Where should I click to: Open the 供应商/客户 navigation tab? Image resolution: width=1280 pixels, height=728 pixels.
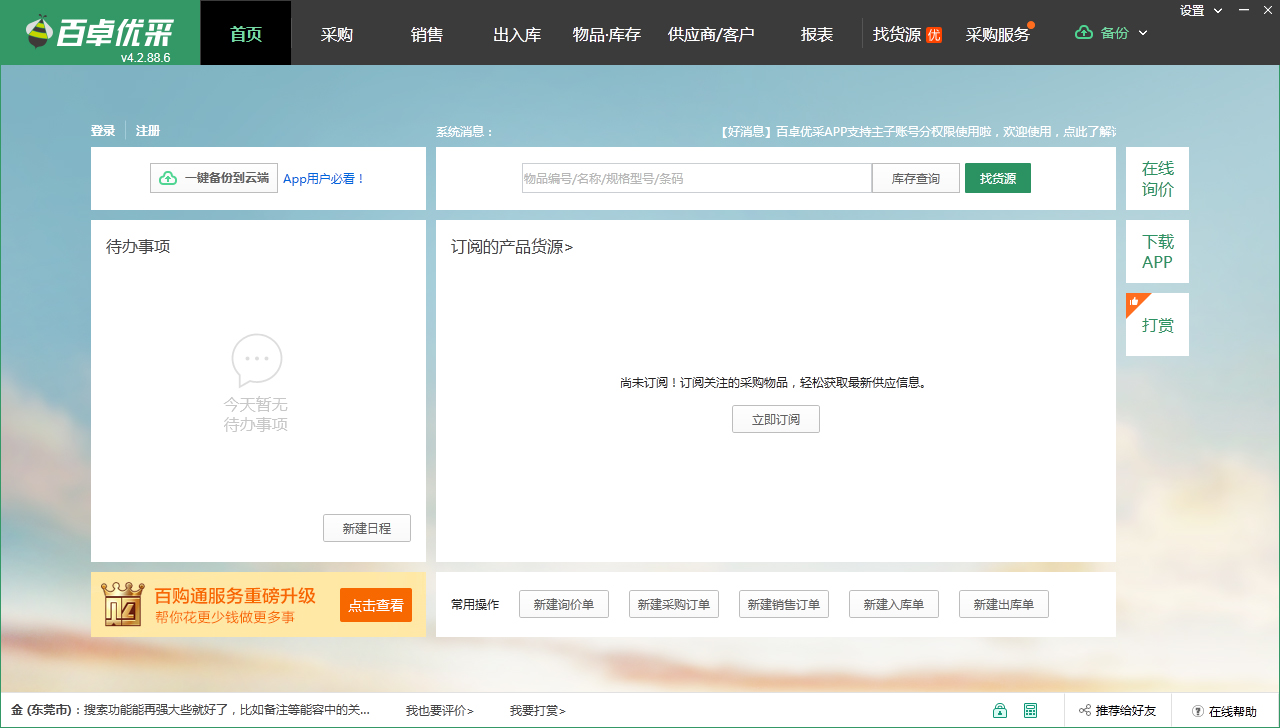click(713, 33)
